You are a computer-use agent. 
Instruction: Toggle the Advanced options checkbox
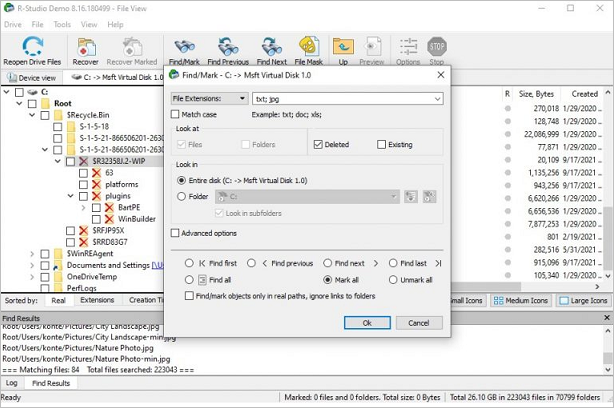pyautogui.click(x=177, y=233)
